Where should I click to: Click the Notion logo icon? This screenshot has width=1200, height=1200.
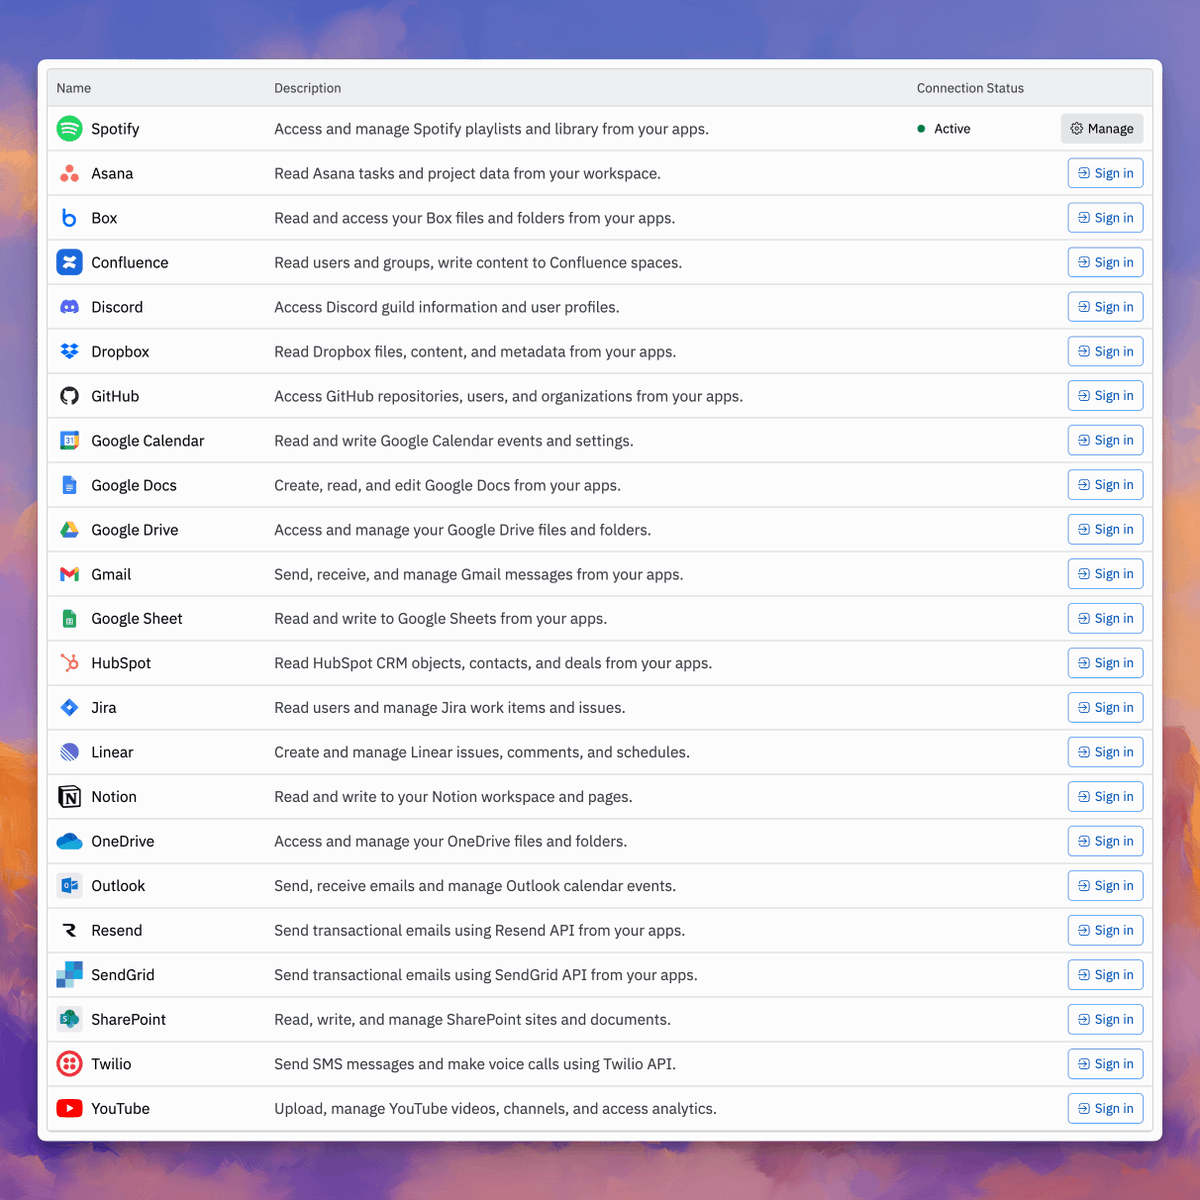pos(69,797)
